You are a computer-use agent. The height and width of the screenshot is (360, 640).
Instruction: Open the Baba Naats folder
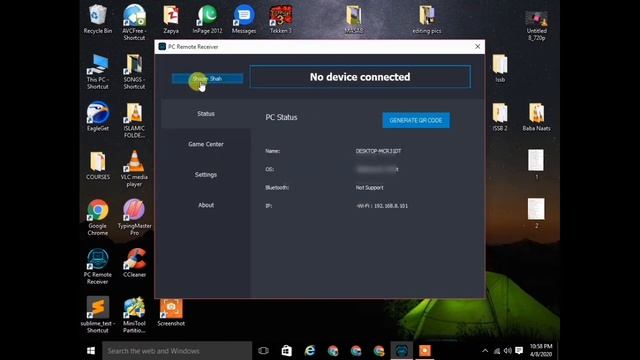pyautogui.click(x=536, y=116)
